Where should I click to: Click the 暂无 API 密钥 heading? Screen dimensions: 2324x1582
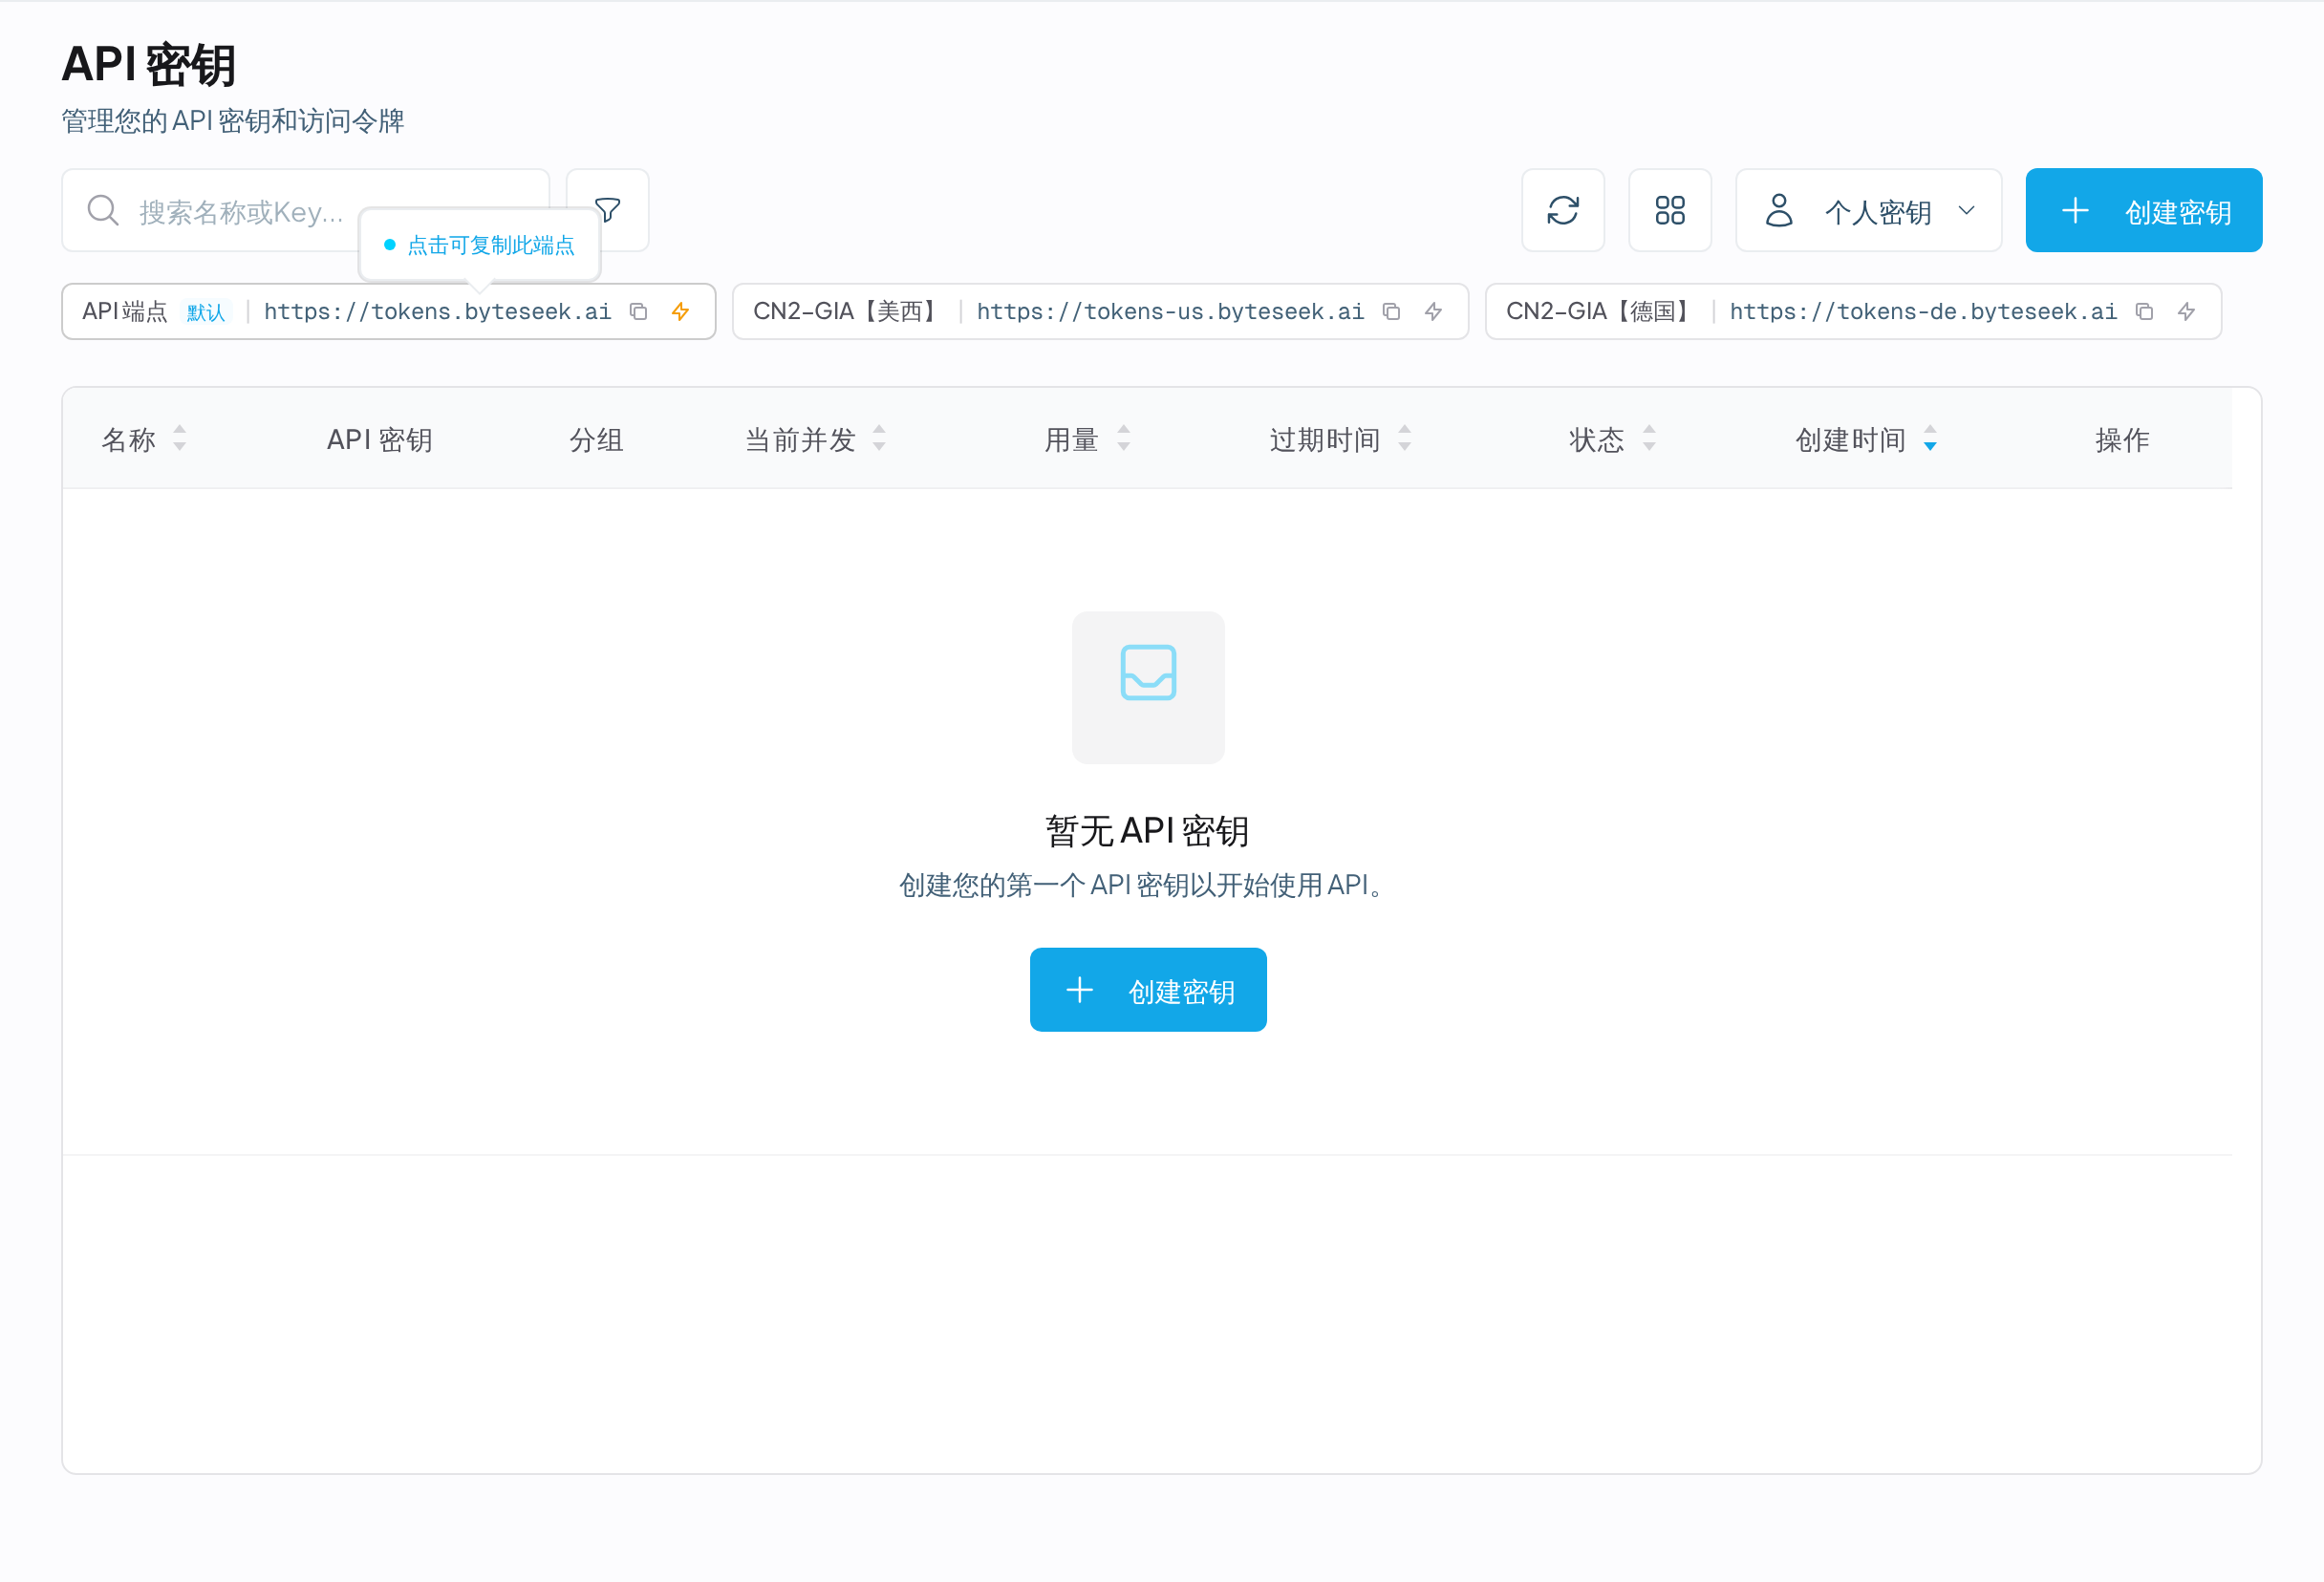(1147, 830)
